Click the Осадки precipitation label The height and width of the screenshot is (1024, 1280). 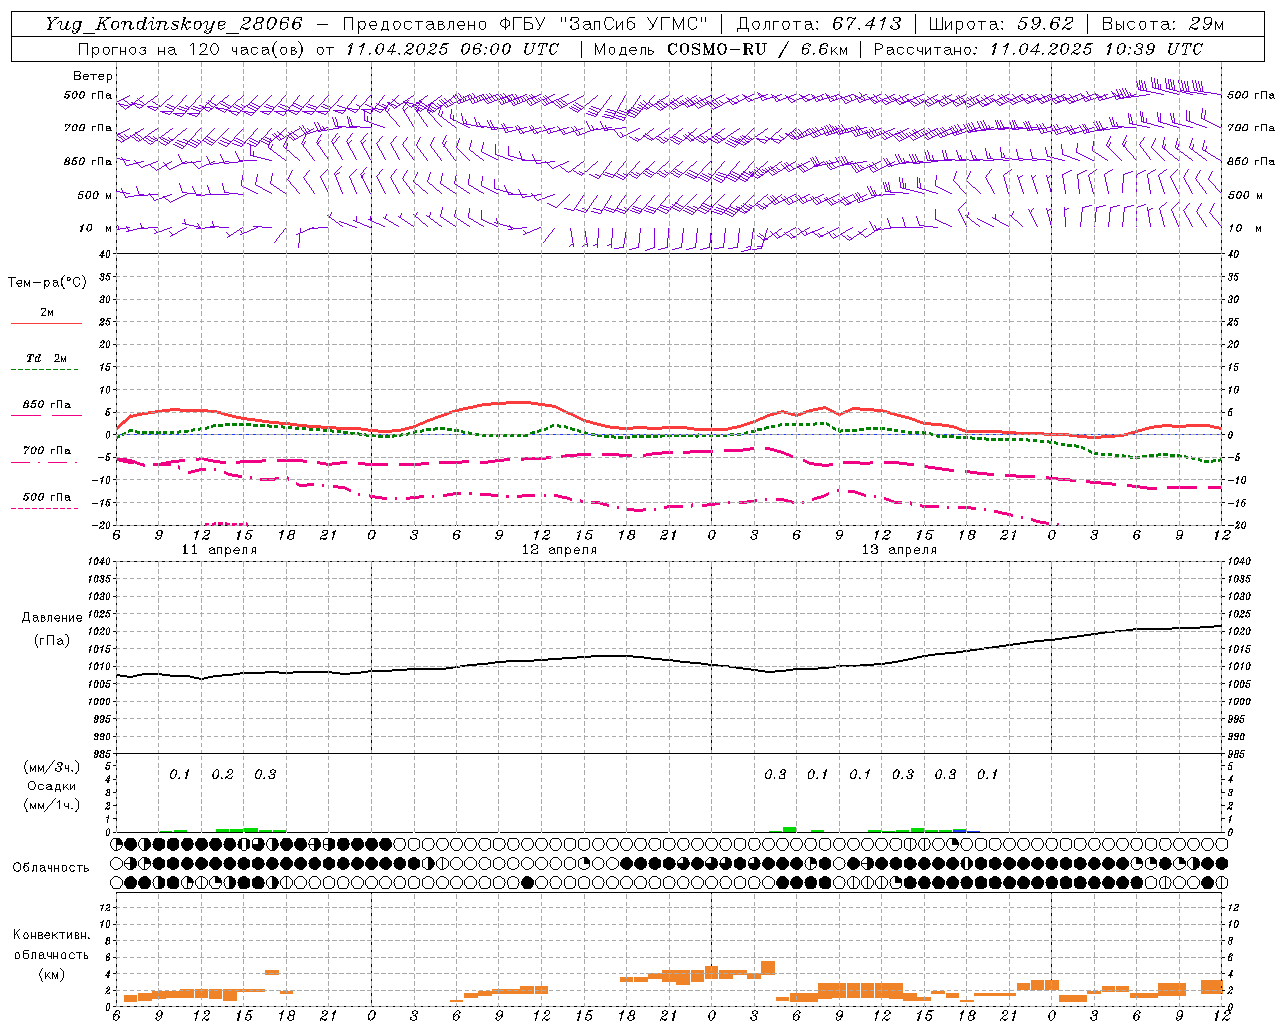click(52, 786)
